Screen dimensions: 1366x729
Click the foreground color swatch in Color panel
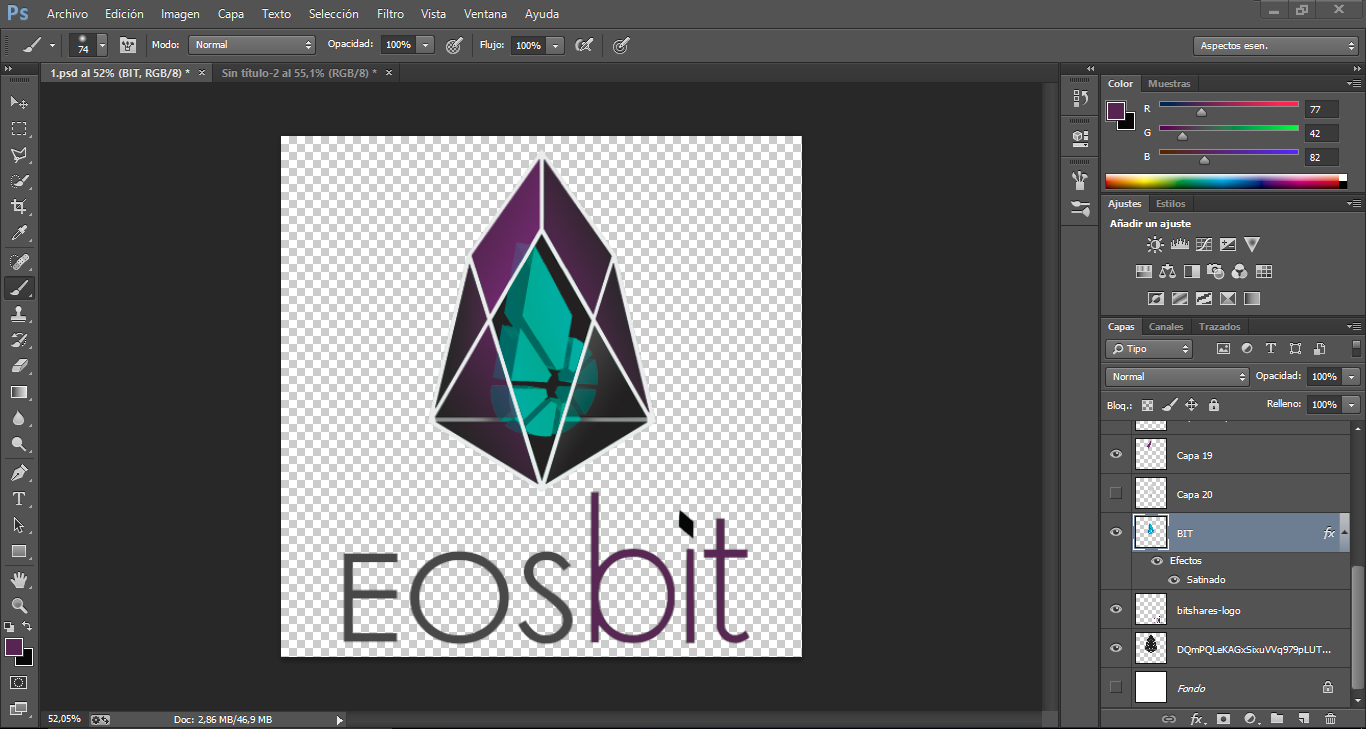pyautogui.click(x=1116, y=111)
